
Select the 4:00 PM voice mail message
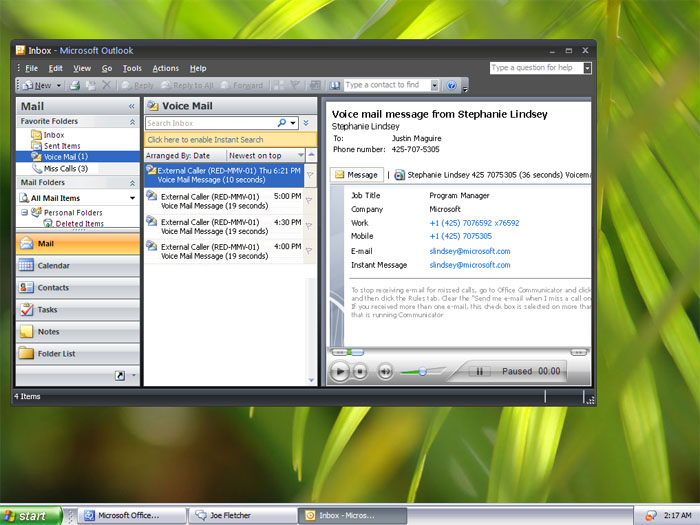click(x=225, y=251)
